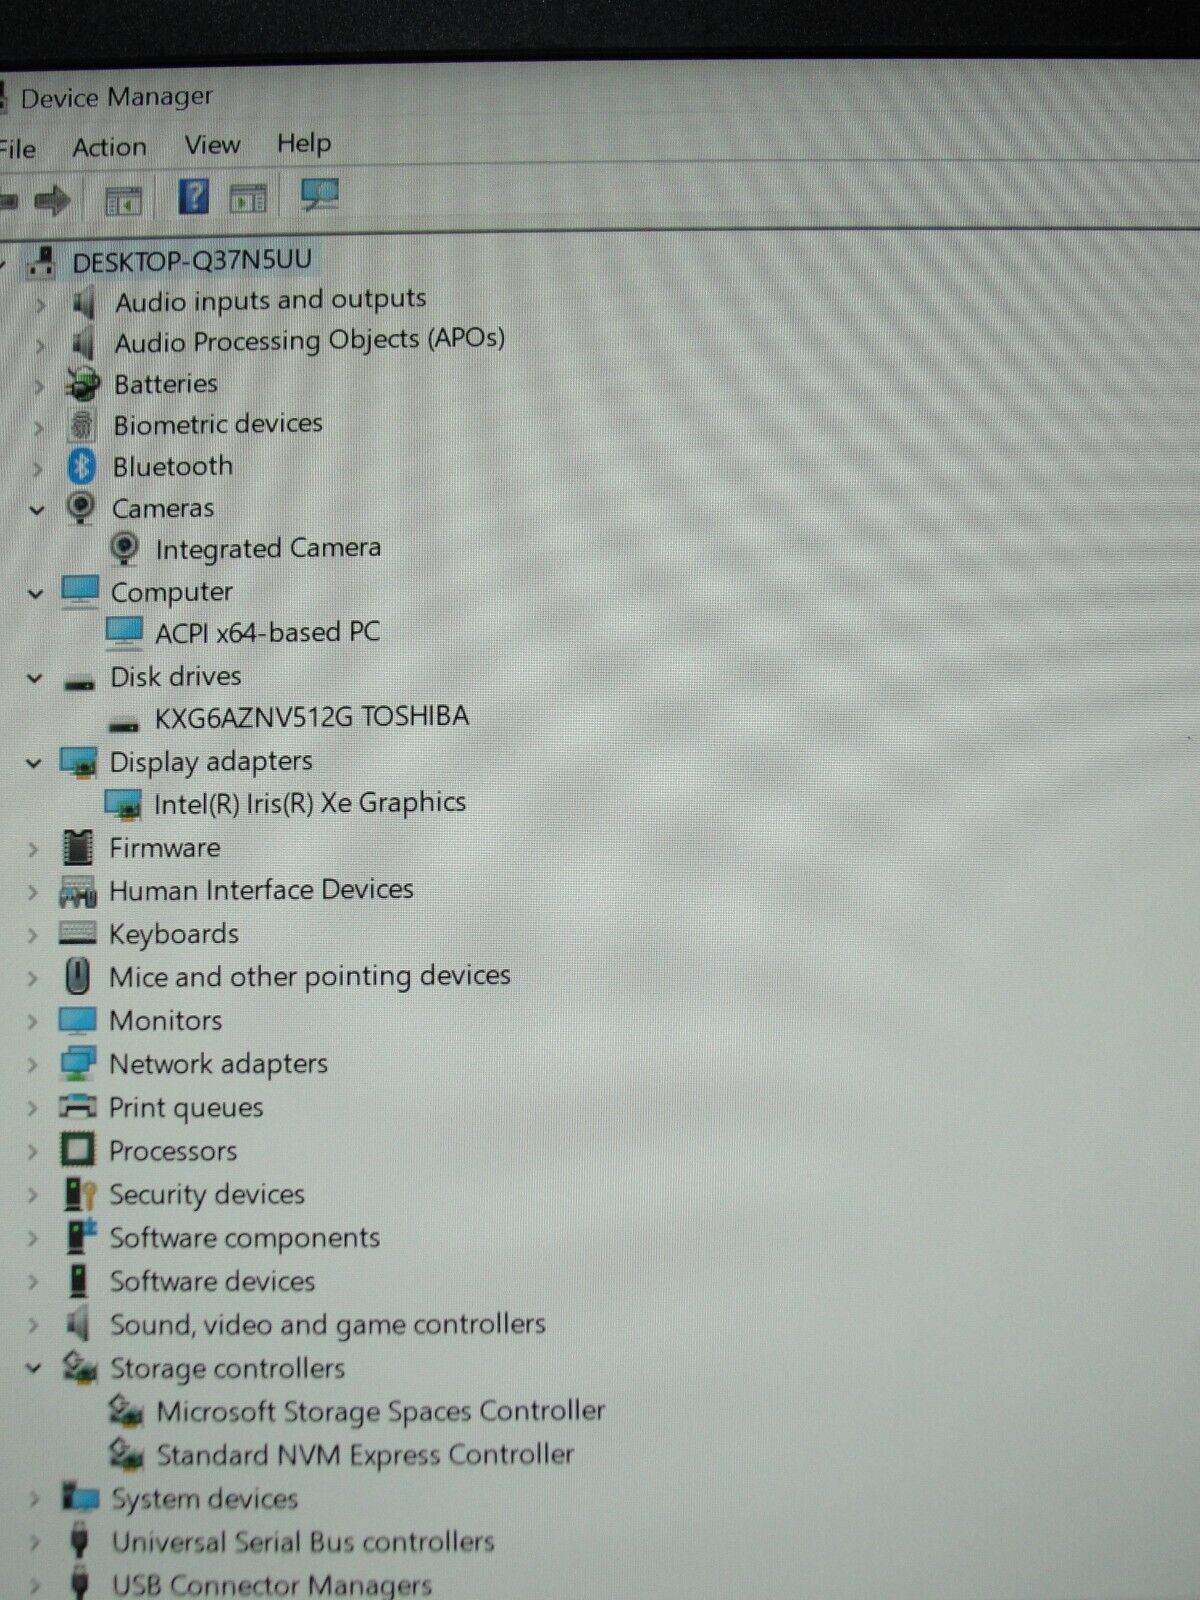The height and width of the screenshot is (1600, 1200).
Task: Select the KXG6AZNV512G TOSHIBA disk drive
Action: click(311, 717)
